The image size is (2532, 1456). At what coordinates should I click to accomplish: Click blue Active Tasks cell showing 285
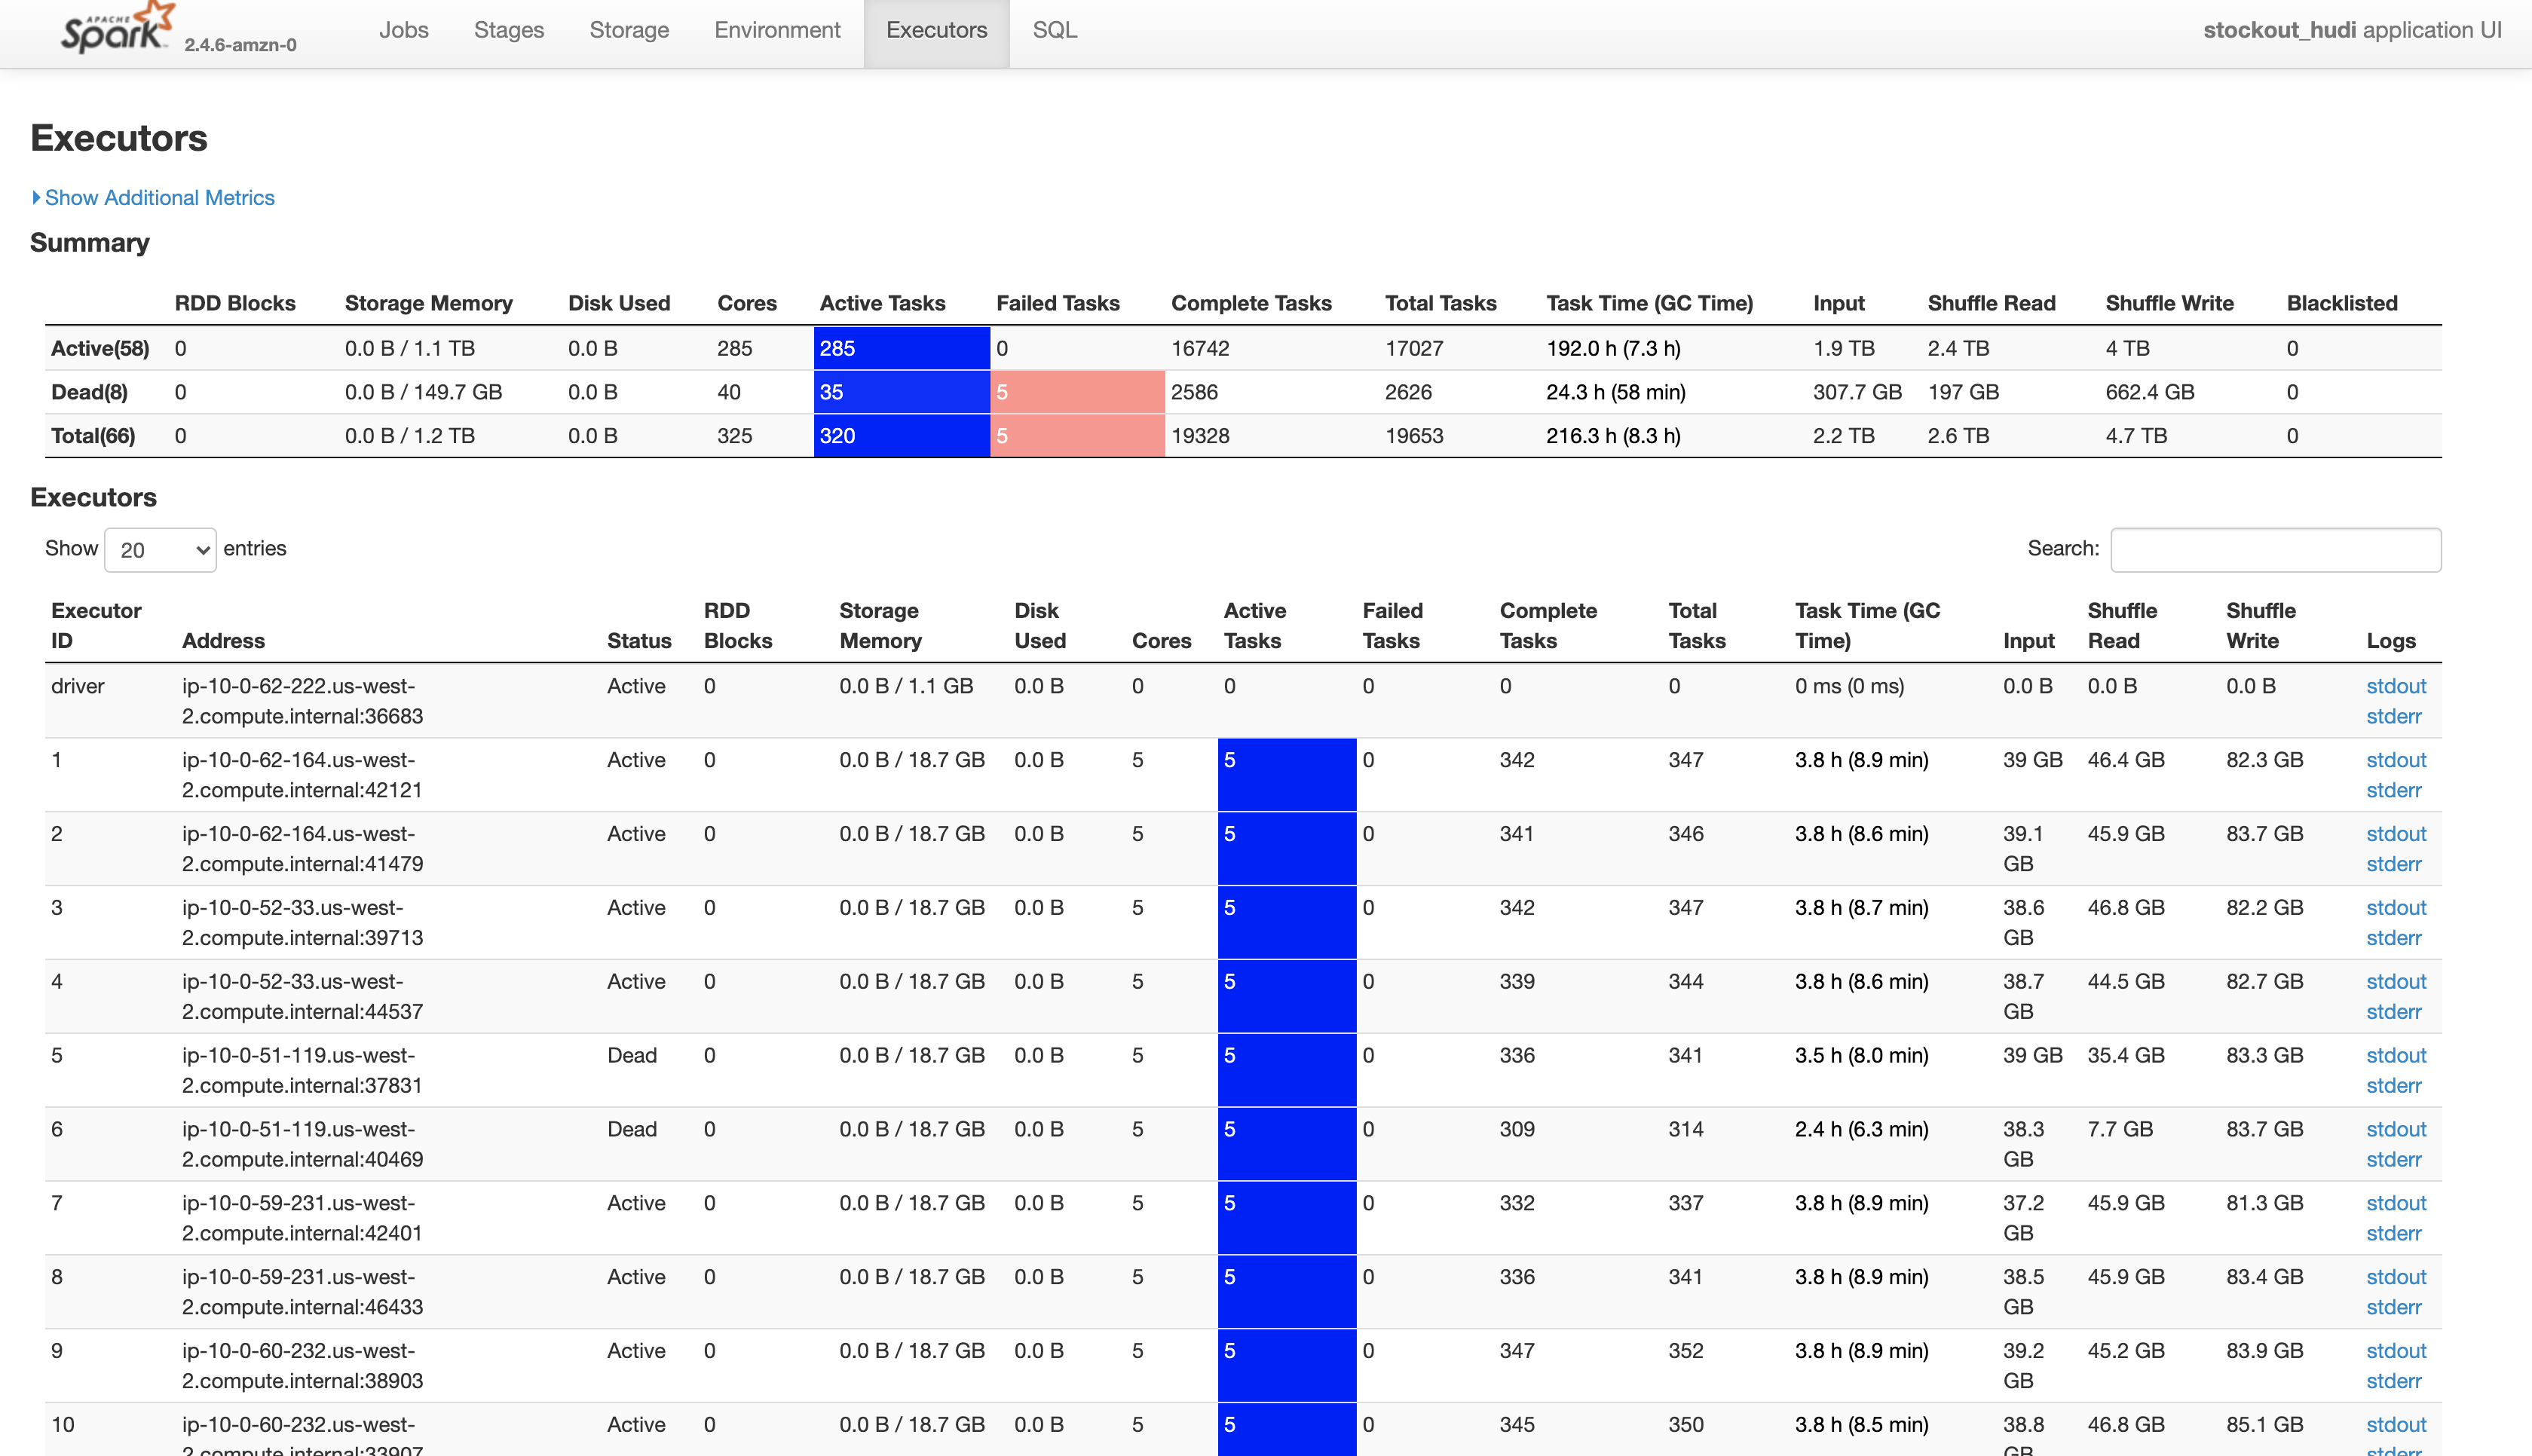(x=901, y=348)
